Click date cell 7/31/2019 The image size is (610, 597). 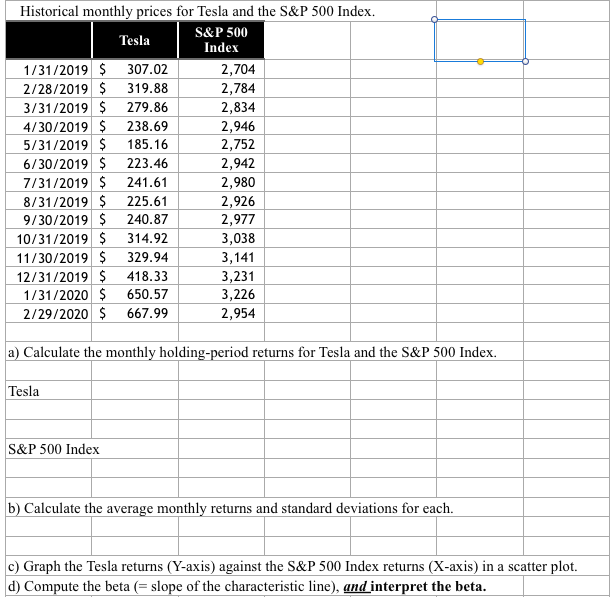coord(49,182)
